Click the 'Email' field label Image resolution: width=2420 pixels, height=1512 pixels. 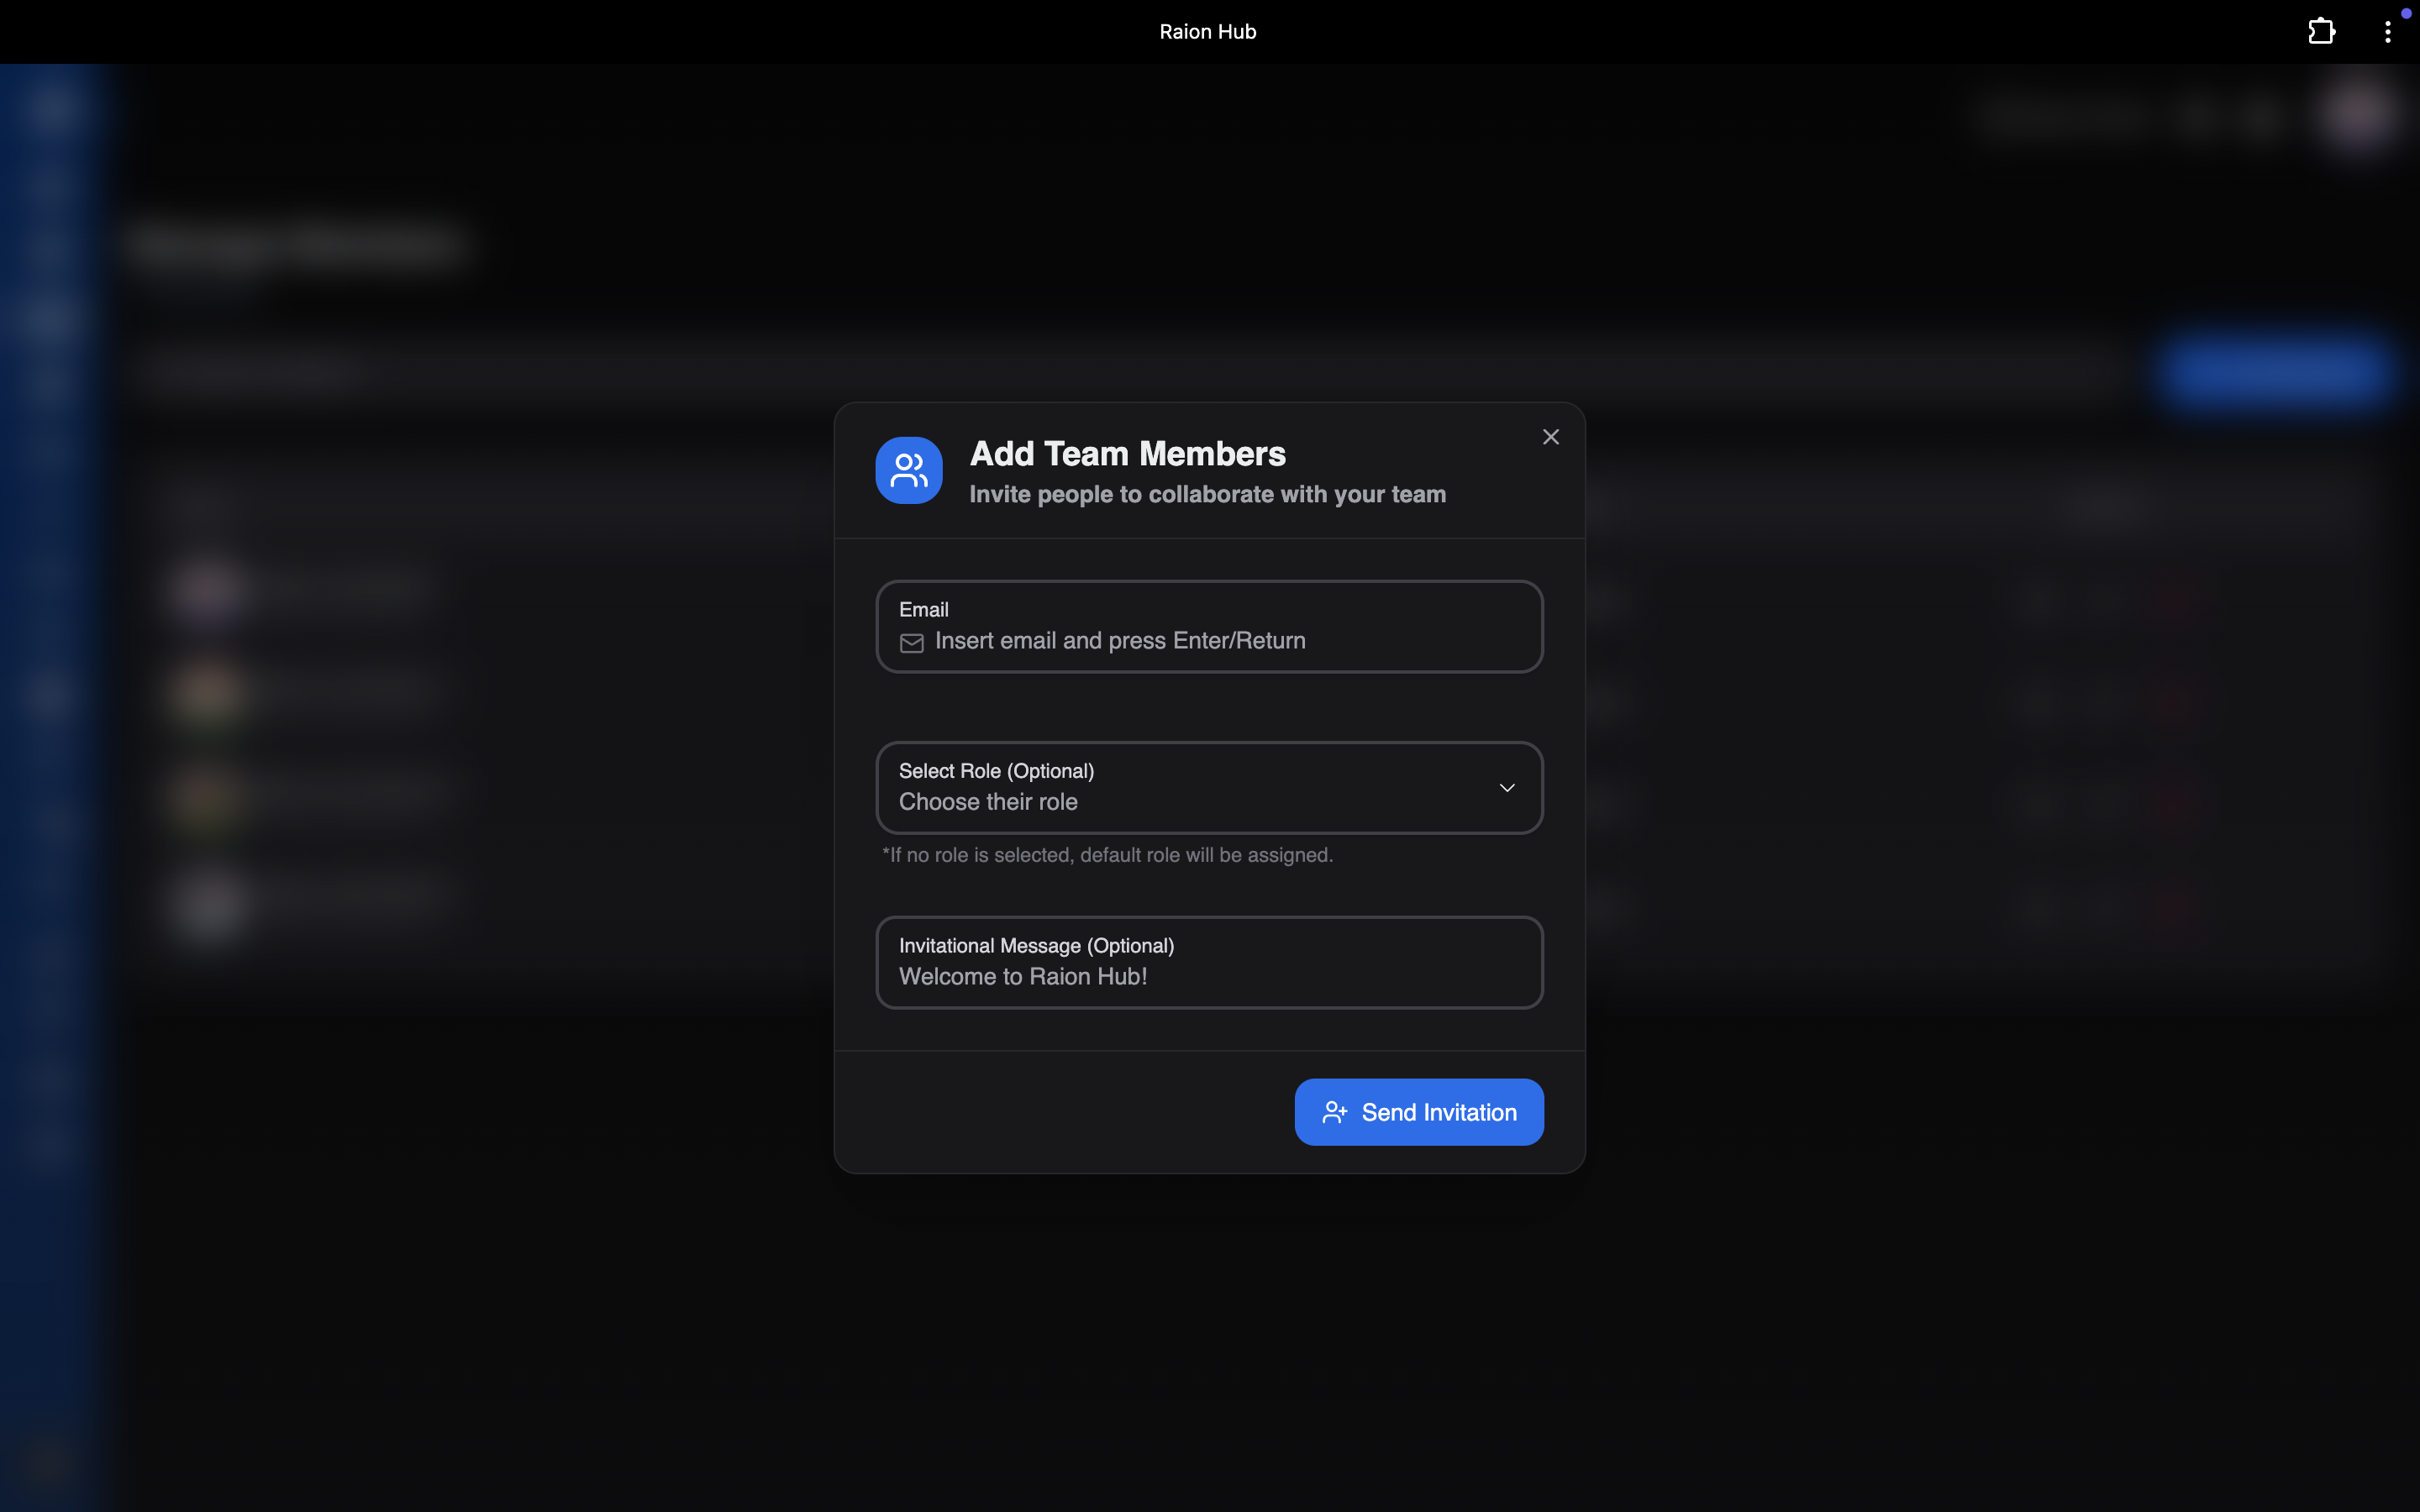923,609
